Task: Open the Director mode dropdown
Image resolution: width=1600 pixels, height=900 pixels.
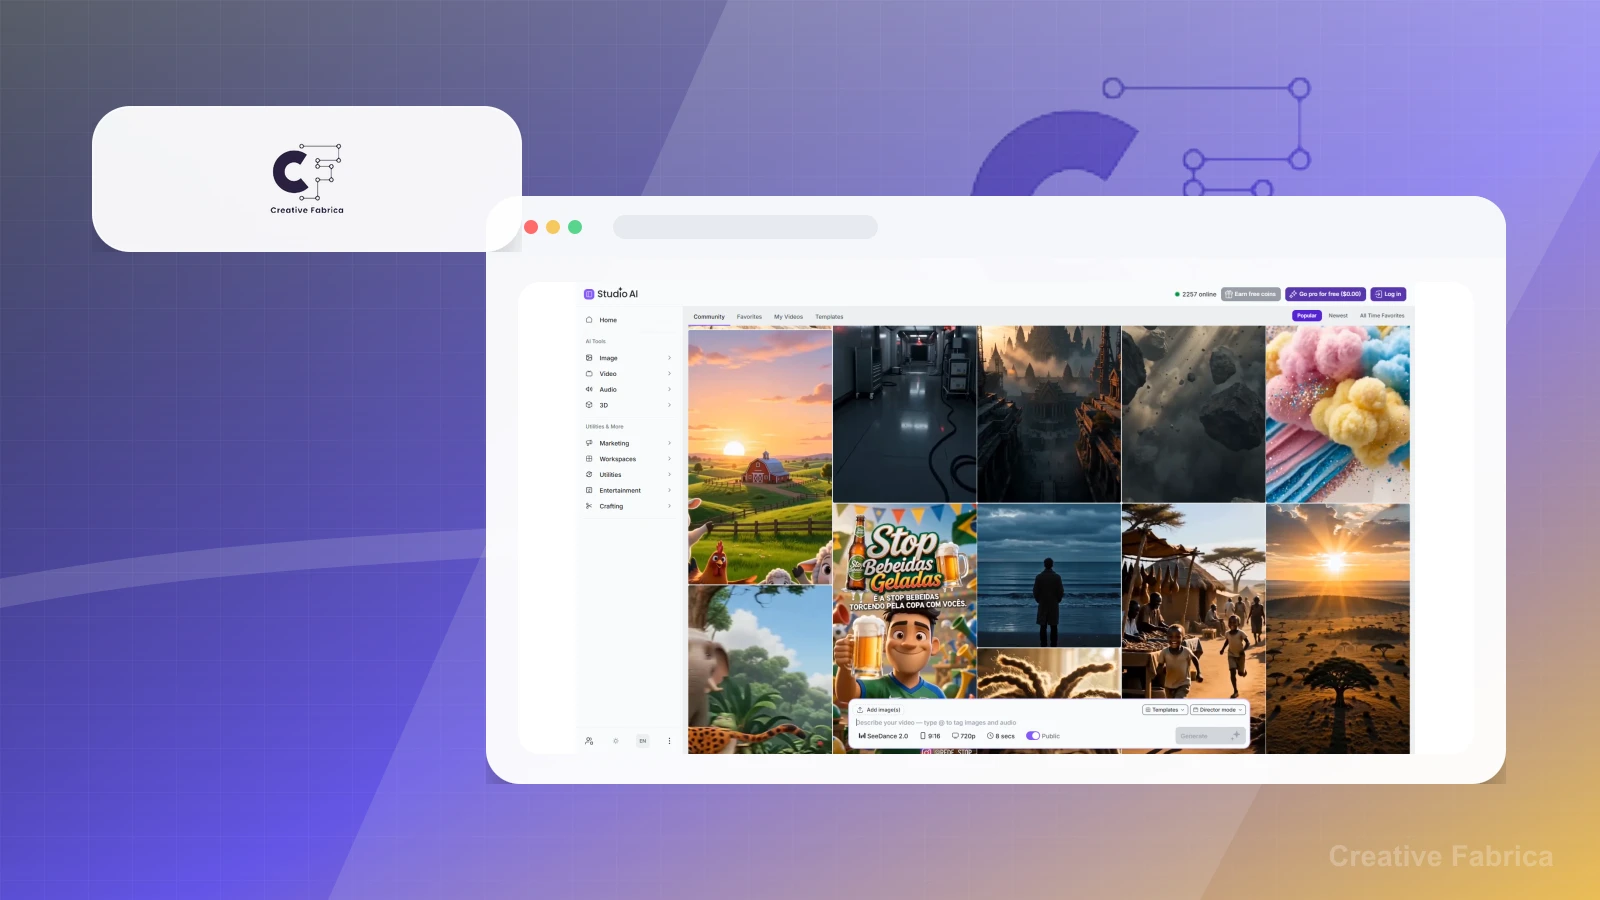Action: pyautogui.click(x=1218, y=710)
